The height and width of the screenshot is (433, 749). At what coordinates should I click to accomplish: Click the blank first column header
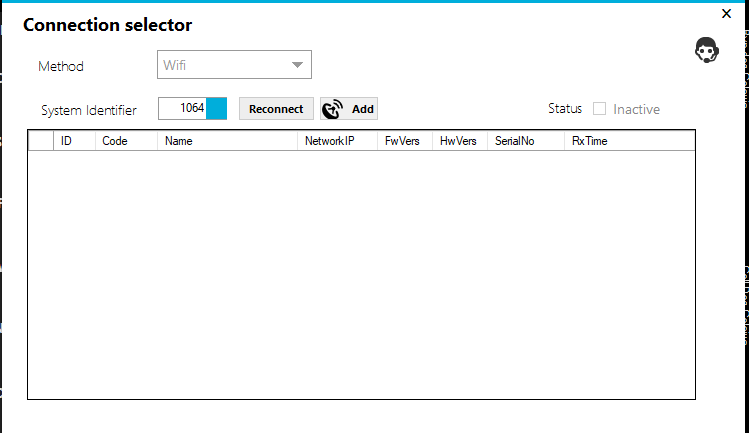click(x=41, y=141)
